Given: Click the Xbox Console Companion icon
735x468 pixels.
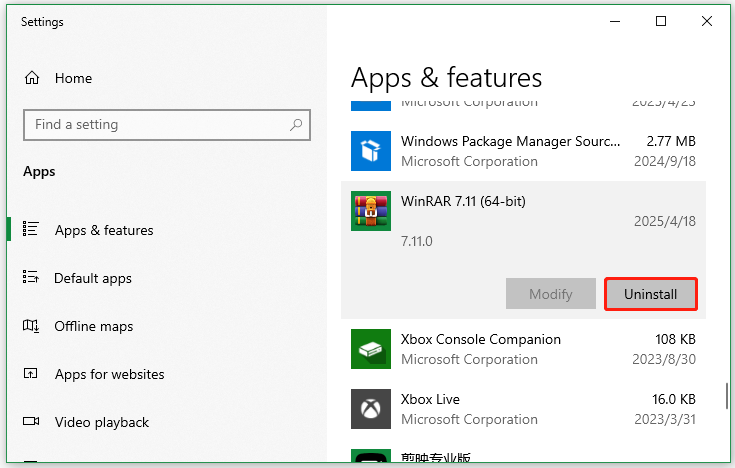Looking at the screenshot, I should (x=371, y=349).
